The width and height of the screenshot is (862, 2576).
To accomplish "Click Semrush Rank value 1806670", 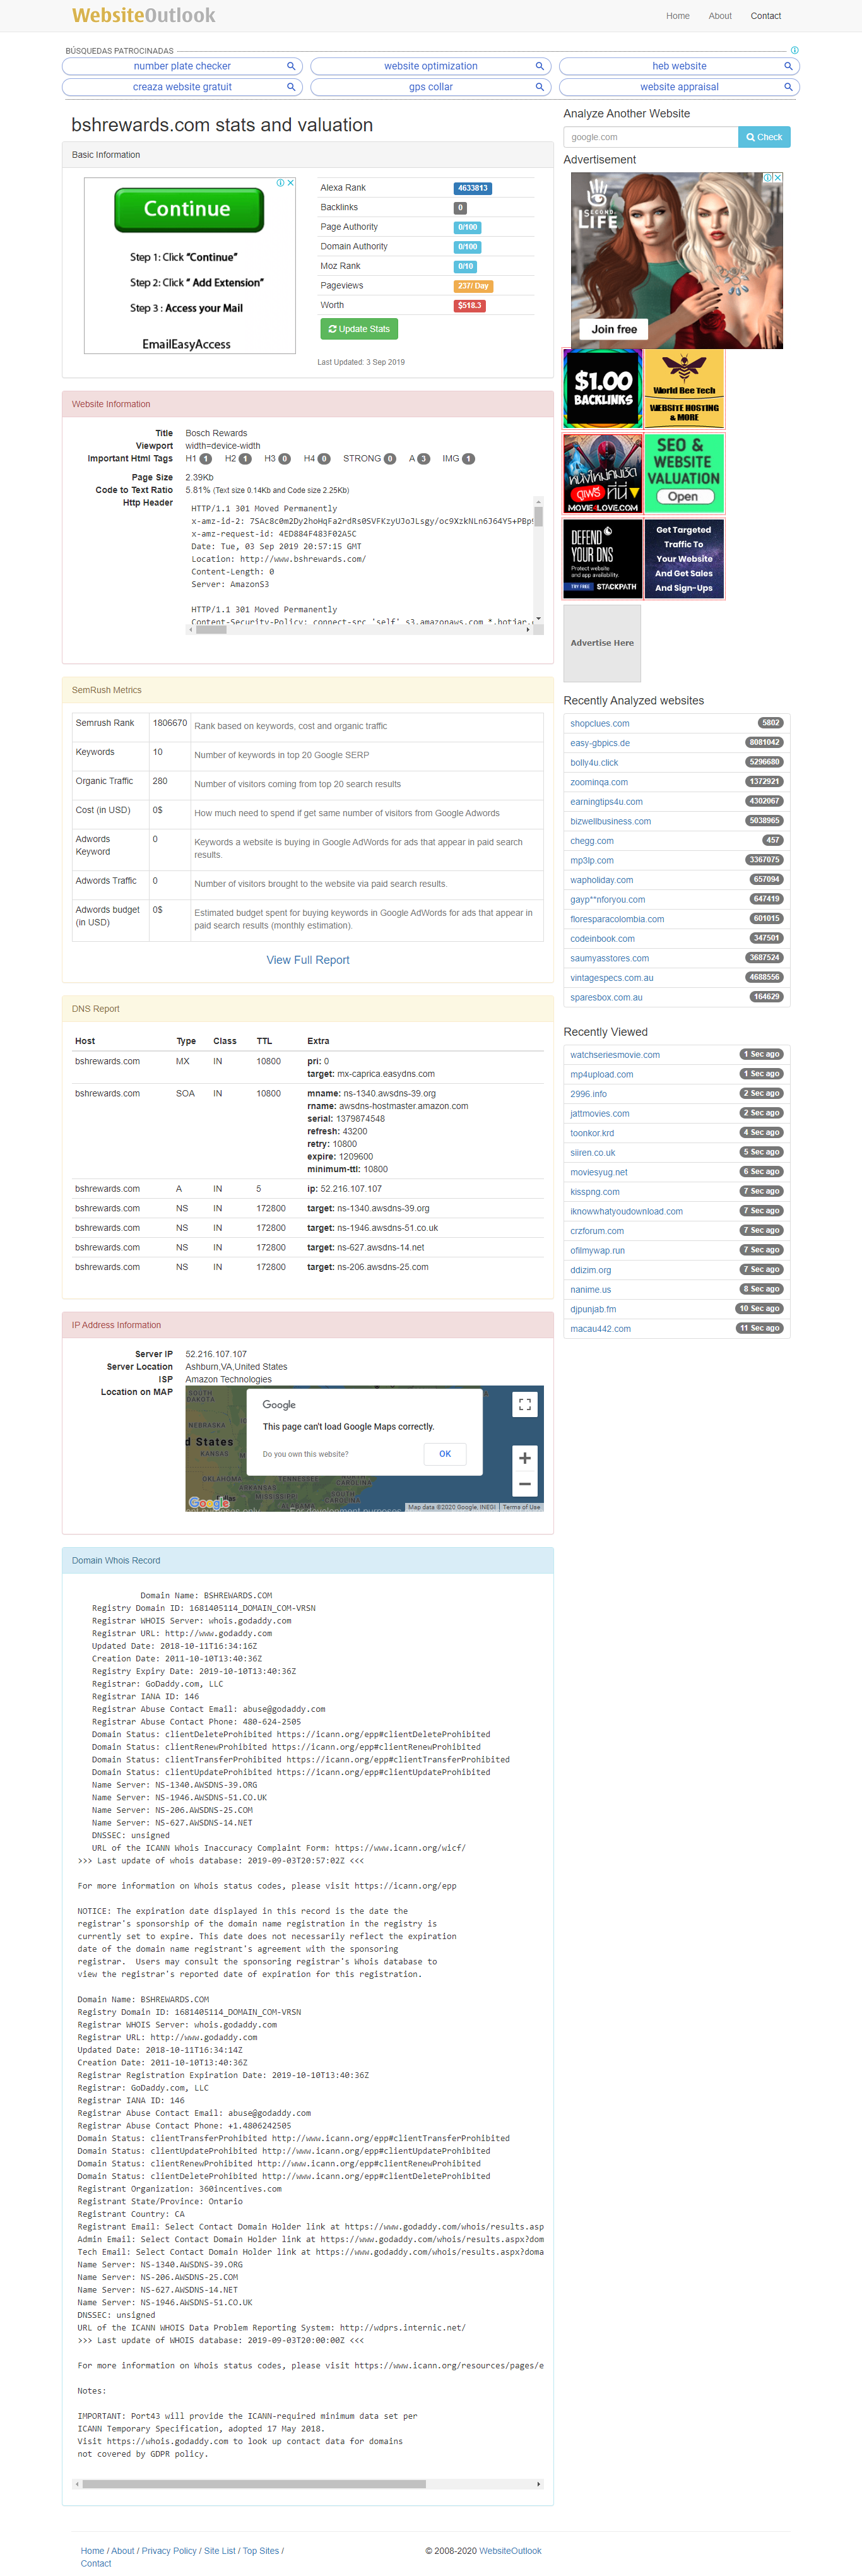I will [170, 723].
